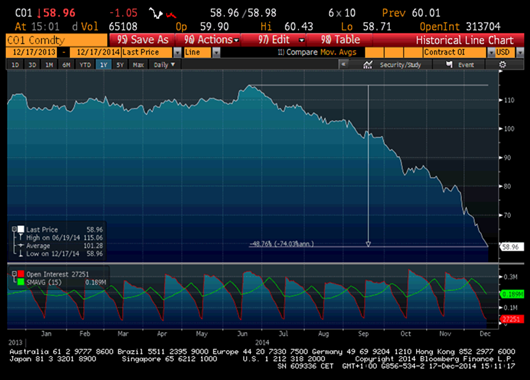Select the 5Y range tab
The width and height of the screenshot is (530, 380).
point(120,65)
